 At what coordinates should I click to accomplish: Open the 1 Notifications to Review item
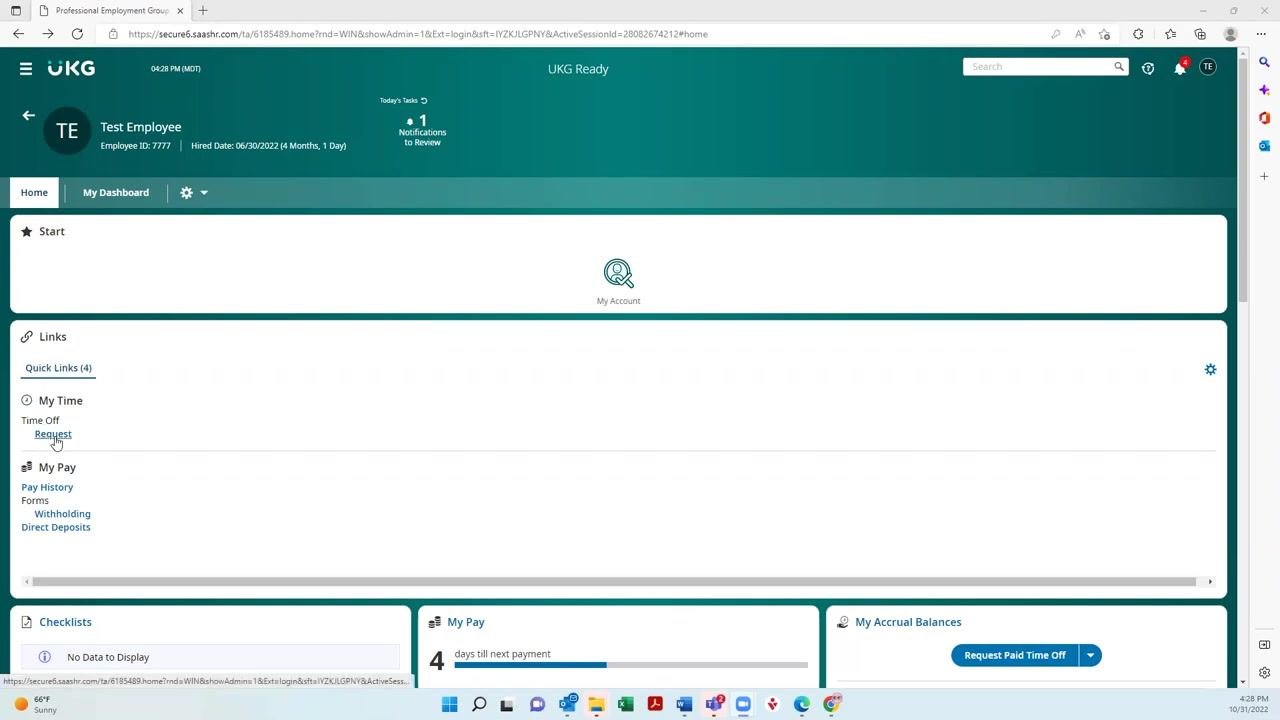coord(422,131)
